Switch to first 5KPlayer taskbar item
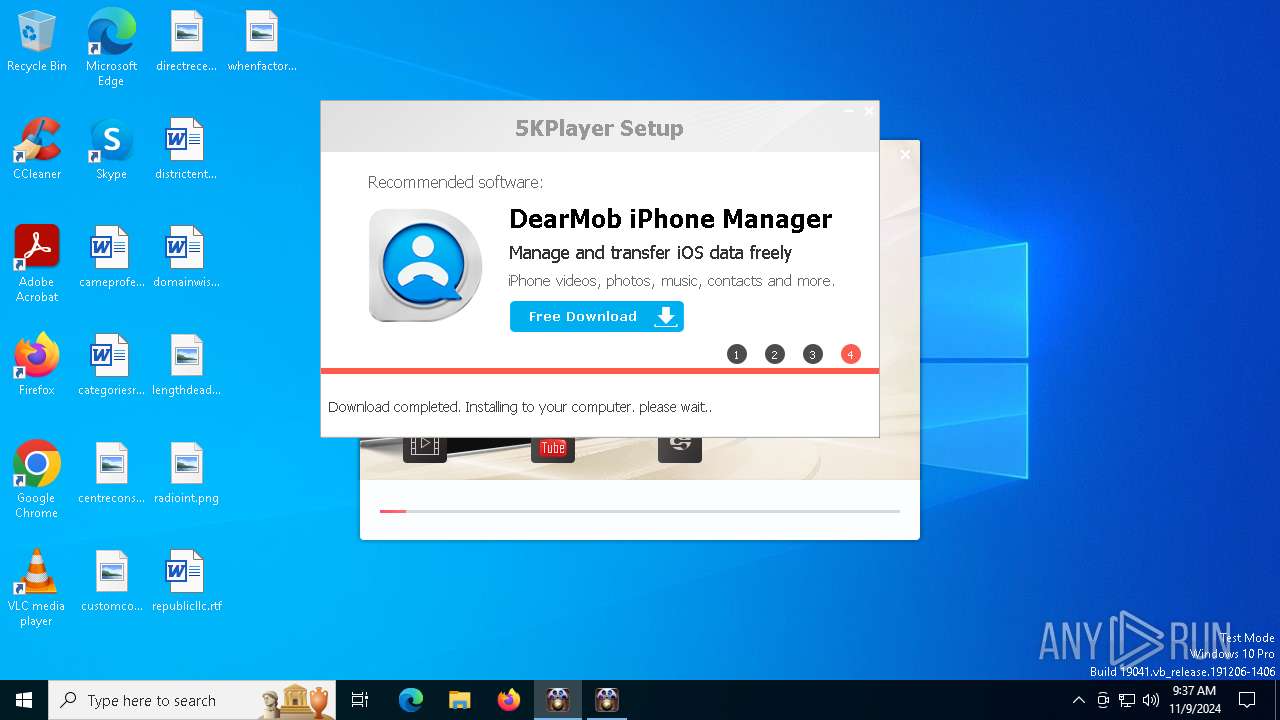 pyautogui.click(x=558, y=700)
